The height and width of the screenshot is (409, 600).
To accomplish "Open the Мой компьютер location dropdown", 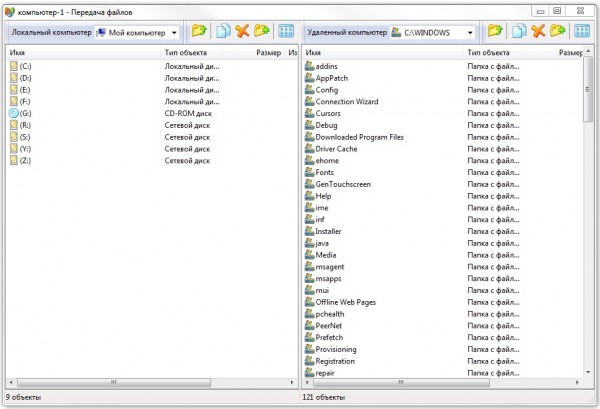I will (x=174, y=33).
